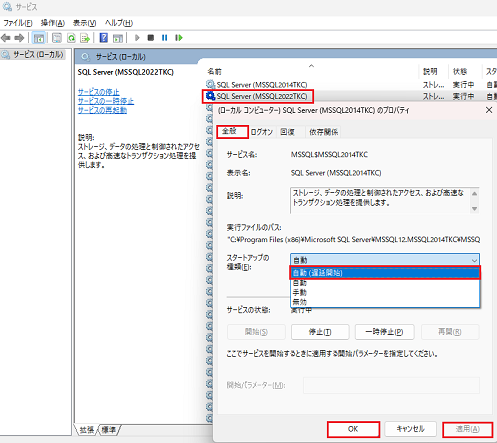
Task: Open the ファイル(F) menu
Action: (18, 23)
